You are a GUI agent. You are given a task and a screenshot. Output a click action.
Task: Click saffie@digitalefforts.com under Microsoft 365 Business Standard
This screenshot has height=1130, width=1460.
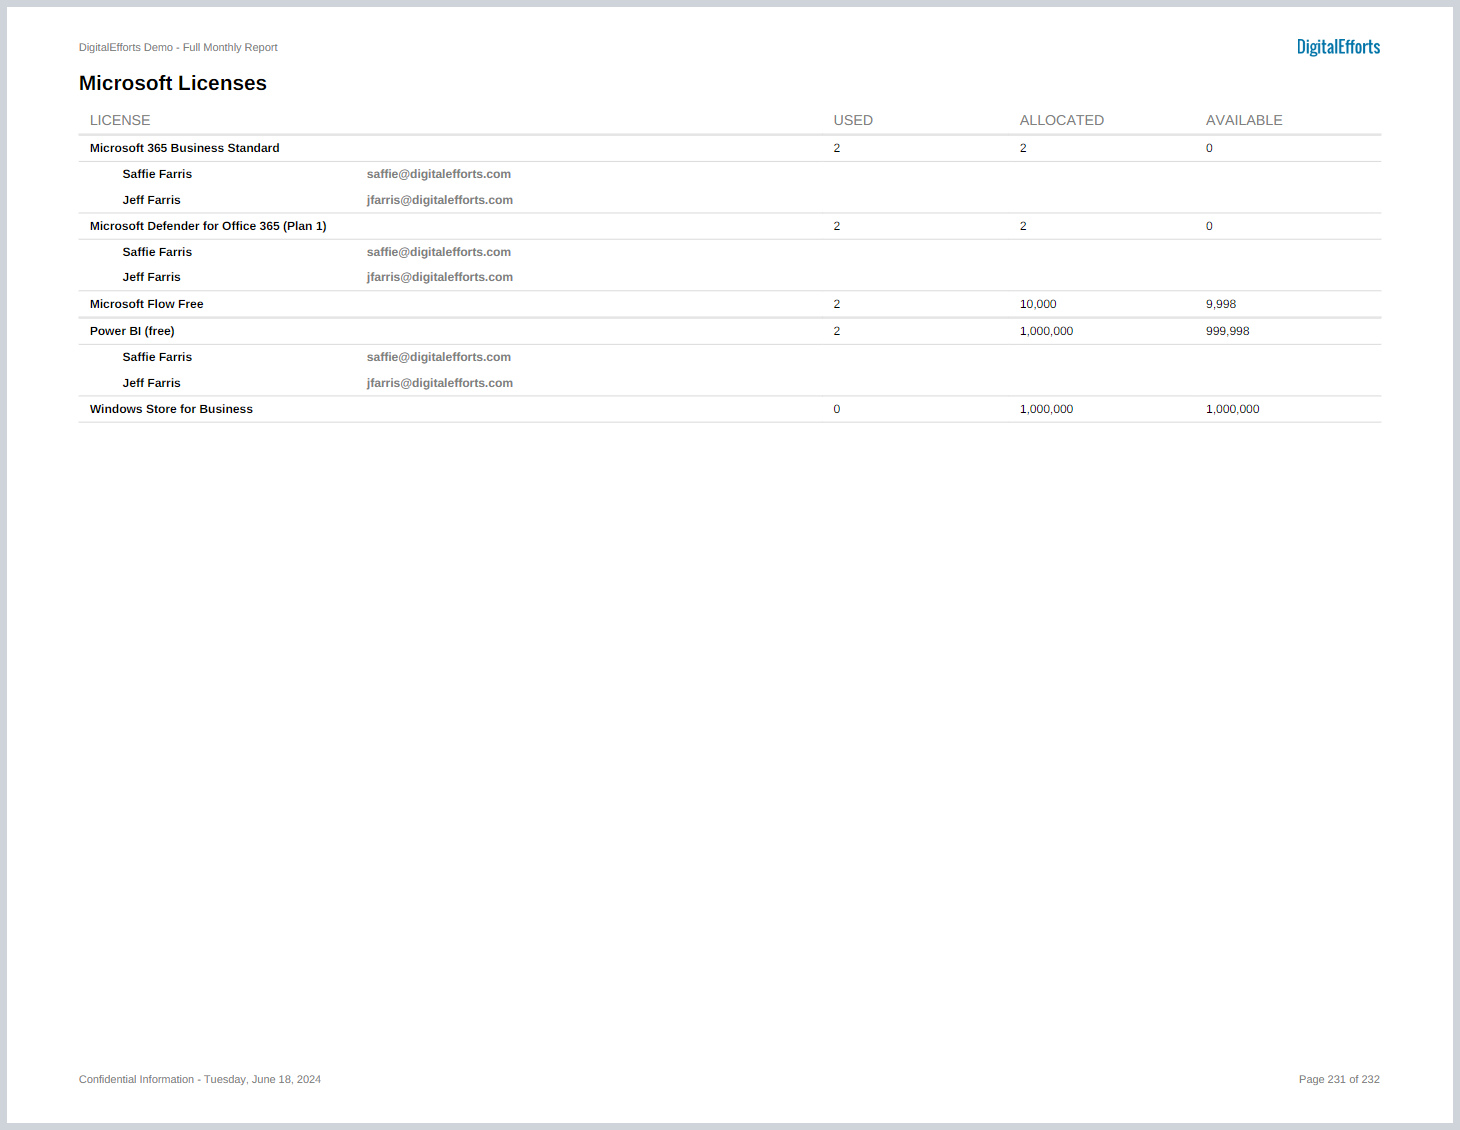[439, 174]
